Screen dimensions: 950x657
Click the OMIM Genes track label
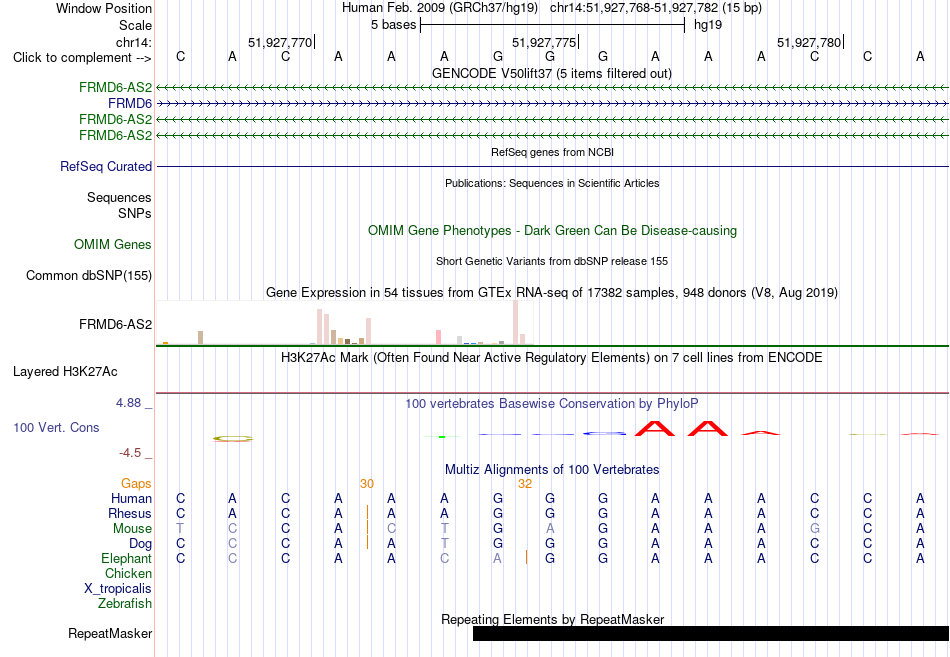coord(113,244)
